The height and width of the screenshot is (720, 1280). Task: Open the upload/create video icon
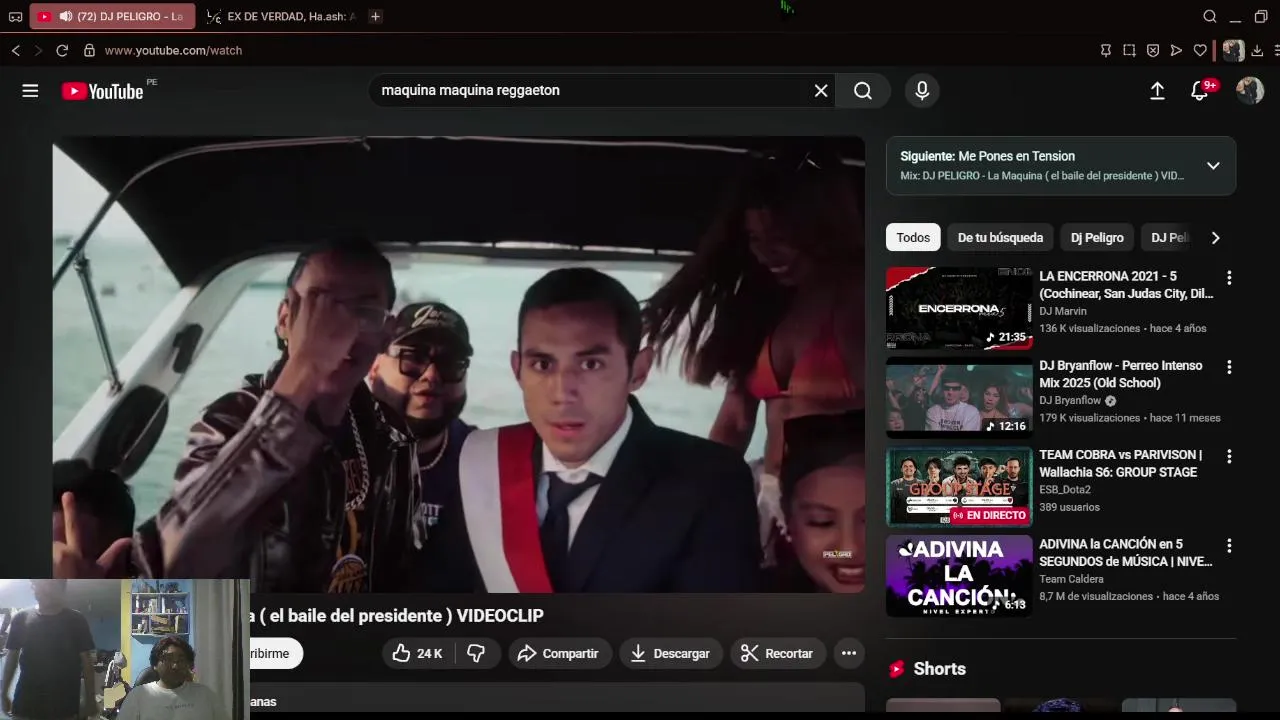[1157, 91]
